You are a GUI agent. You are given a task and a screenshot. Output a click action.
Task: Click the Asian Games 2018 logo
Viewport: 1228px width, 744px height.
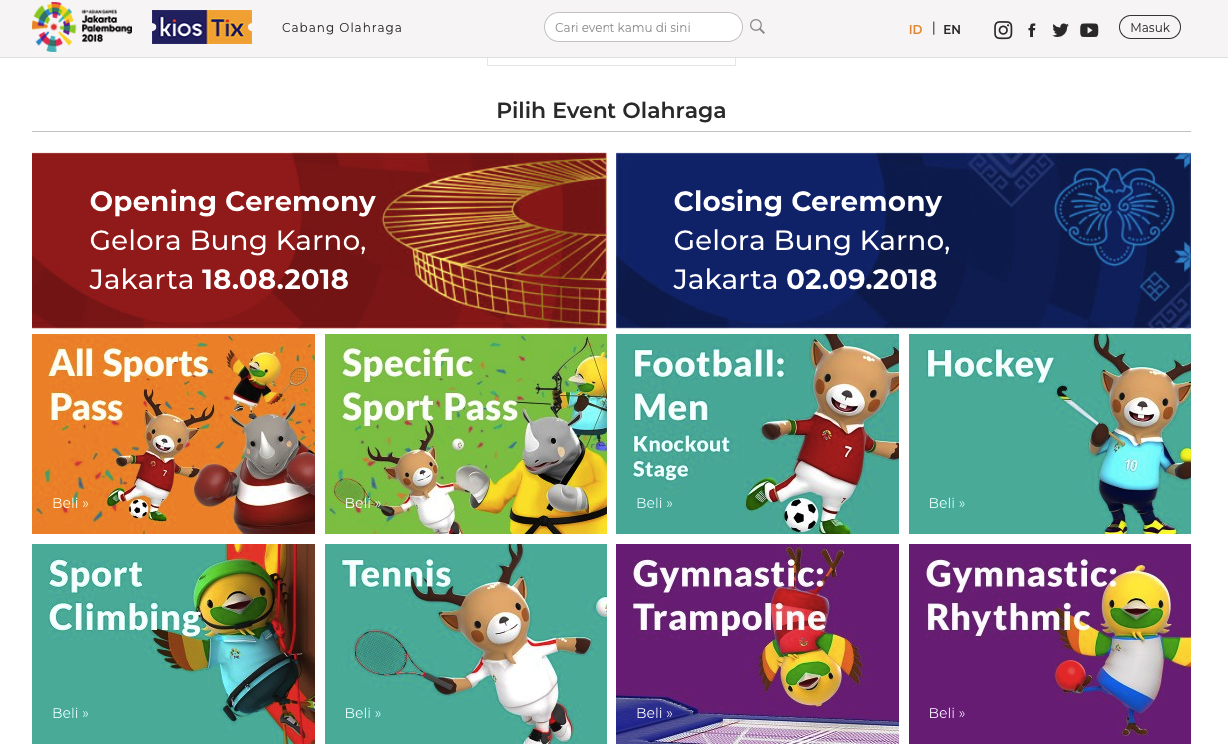(82, 27)
